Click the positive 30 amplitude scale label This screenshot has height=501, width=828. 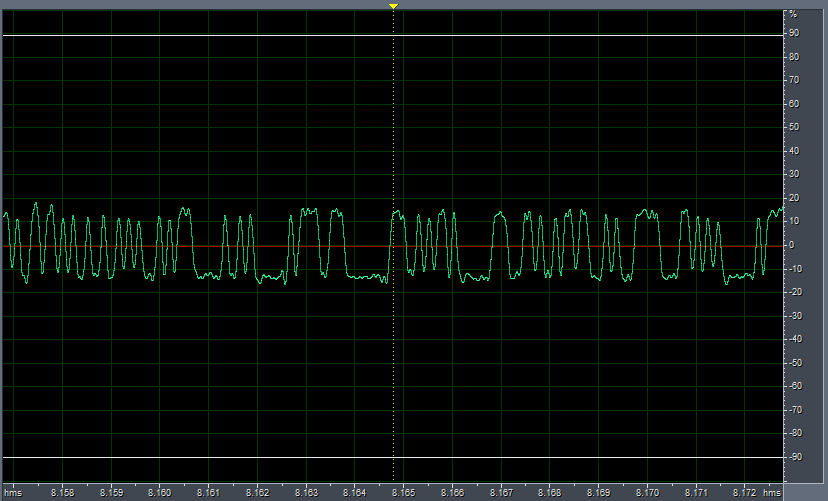pos(794,174)
